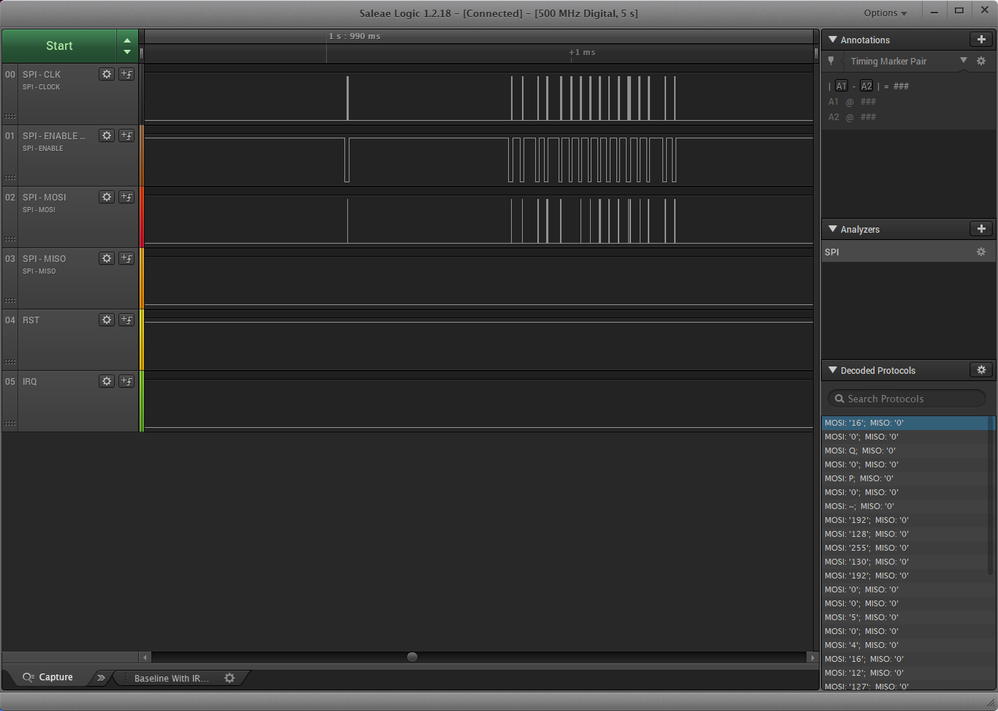Set trigger edge on SPI - MISO channel
This screenshot has height=711, width=998.
(127, 258)
